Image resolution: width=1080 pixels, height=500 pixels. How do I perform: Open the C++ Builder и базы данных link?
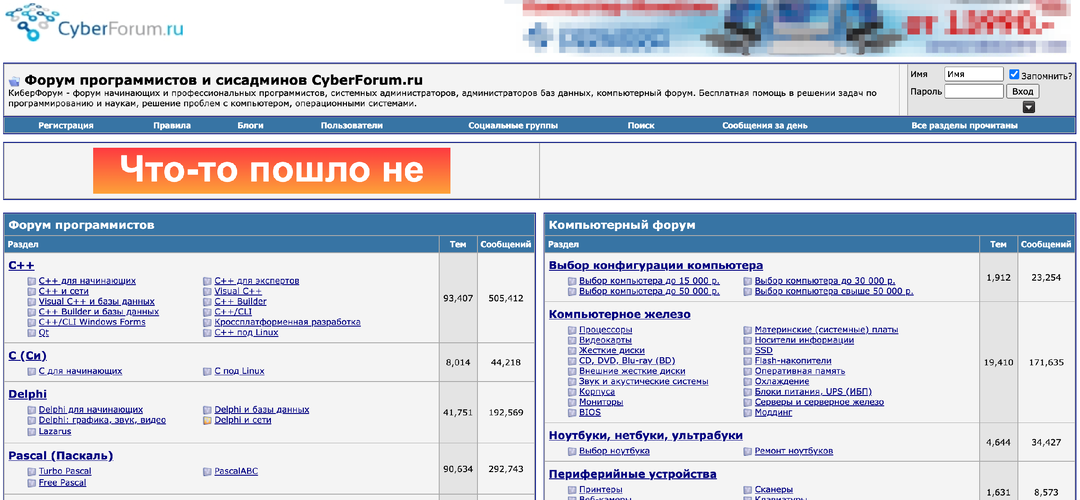(x=98, y=312)
